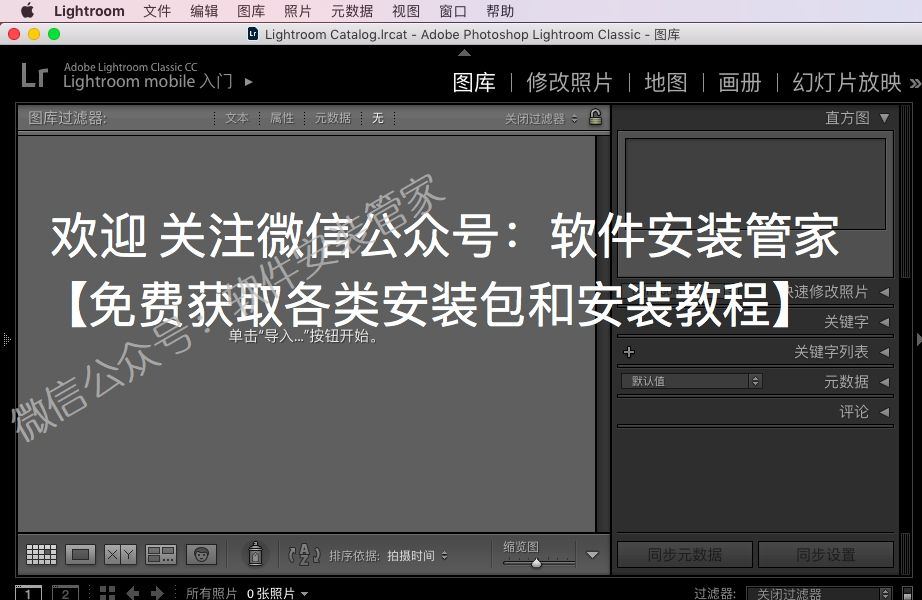Expand the 关键字列表 panel
This screenshot has height=600, width=922.
[x=884, y=352]
